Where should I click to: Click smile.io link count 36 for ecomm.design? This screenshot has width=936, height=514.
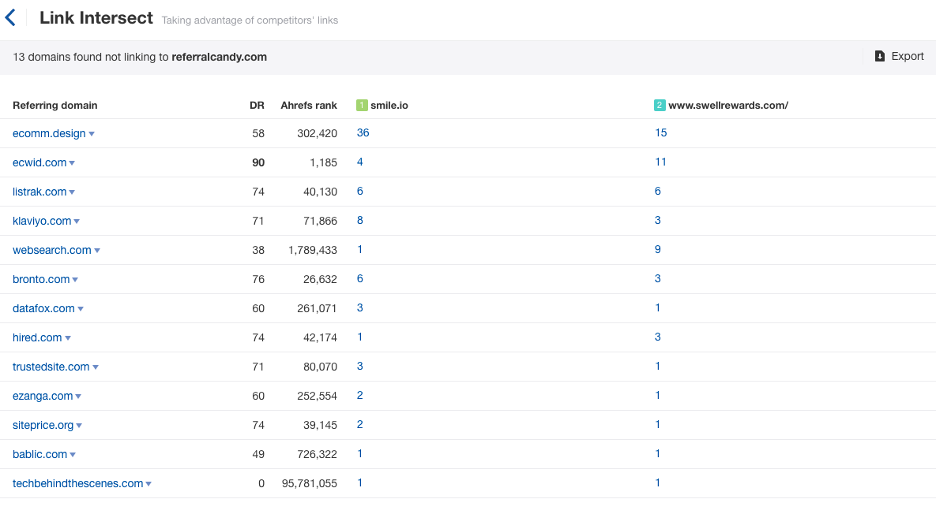click(363, 133)
